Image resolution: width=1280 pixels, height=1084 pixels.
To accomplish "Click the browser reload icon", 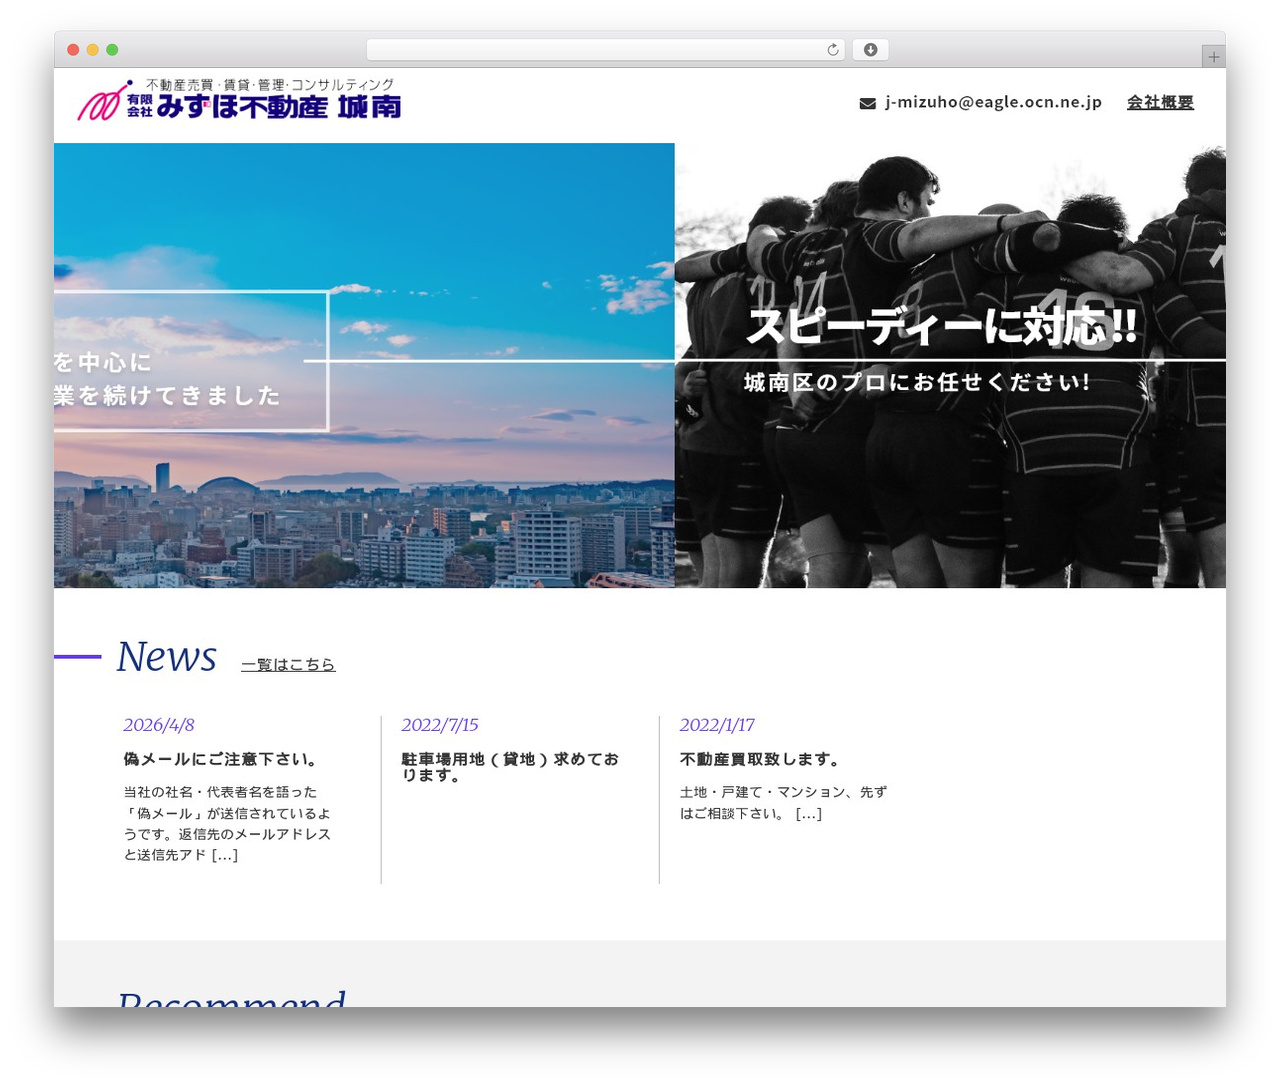I will click(x=832, y=50).
